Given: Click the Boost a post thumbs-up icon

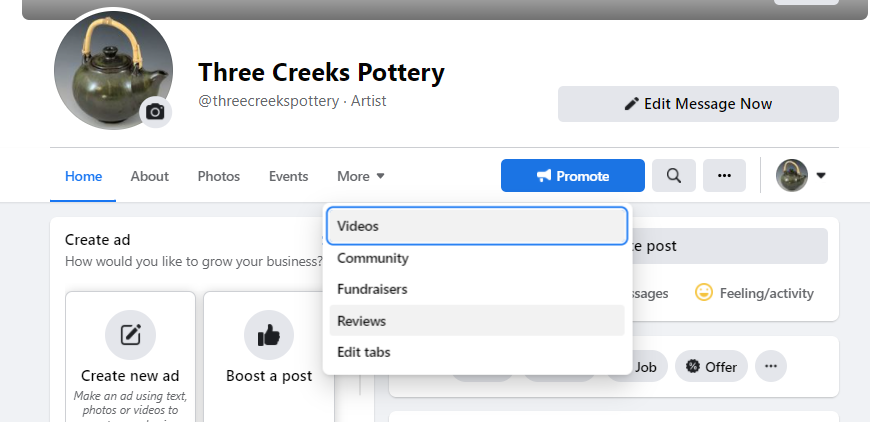Looking at the screenshot, I should tap(268, 334).
